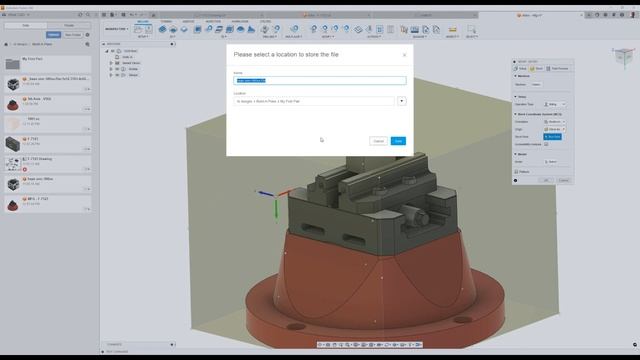Viewport: 640px width, 360px height.
Task: Select the Units tree item in browser
Action: (x=127, y=57)
